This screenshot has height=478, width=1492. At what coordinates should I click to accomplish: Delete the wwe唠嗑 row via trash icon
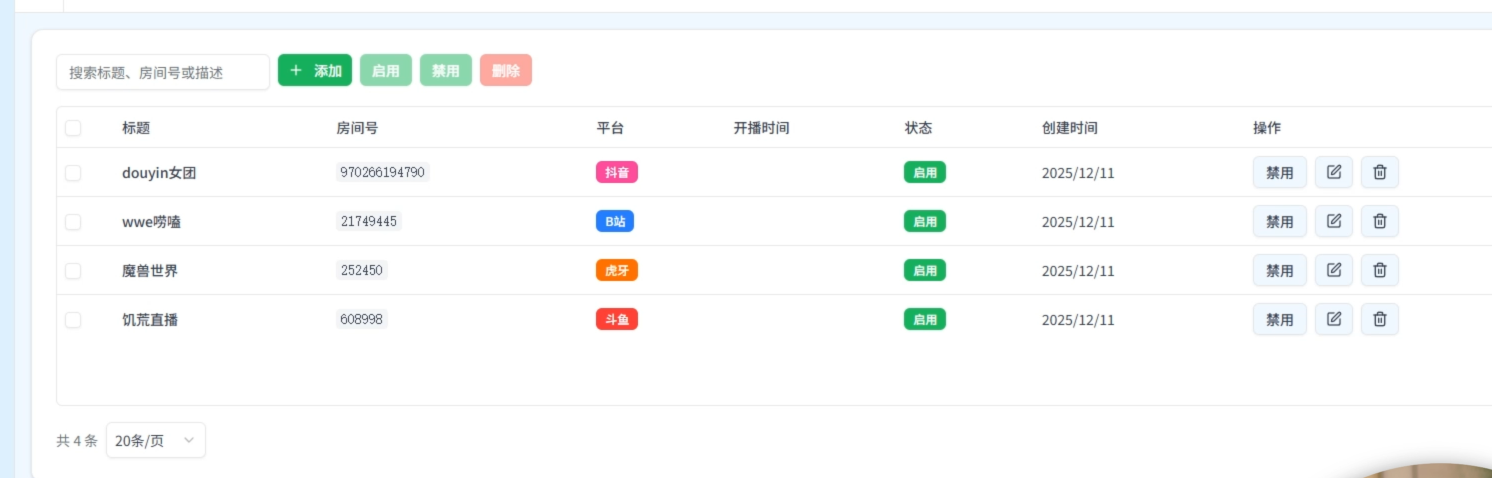click(x=1379, y=221)
